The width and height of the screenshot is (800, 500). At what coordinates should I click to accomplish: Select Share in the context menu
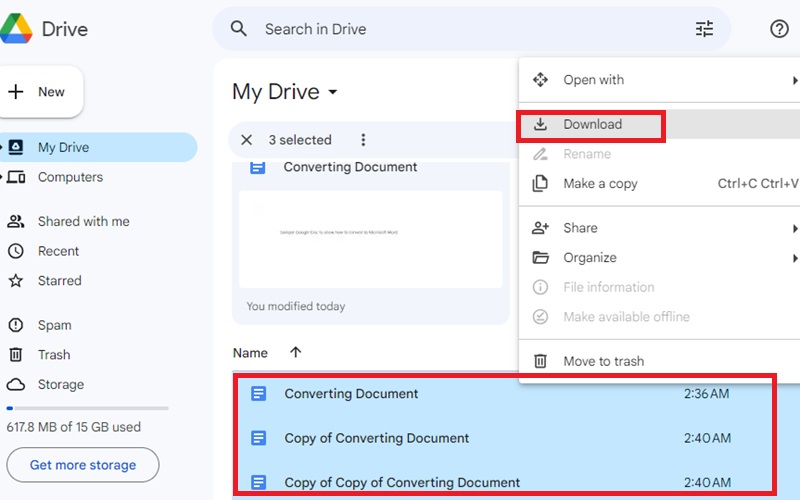[659, 228]
